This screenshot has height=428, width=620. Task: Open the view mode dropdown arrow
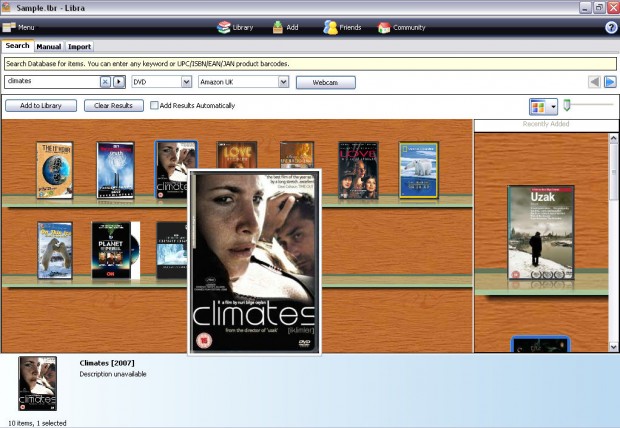pyautogui.click(x=553, y=107)
